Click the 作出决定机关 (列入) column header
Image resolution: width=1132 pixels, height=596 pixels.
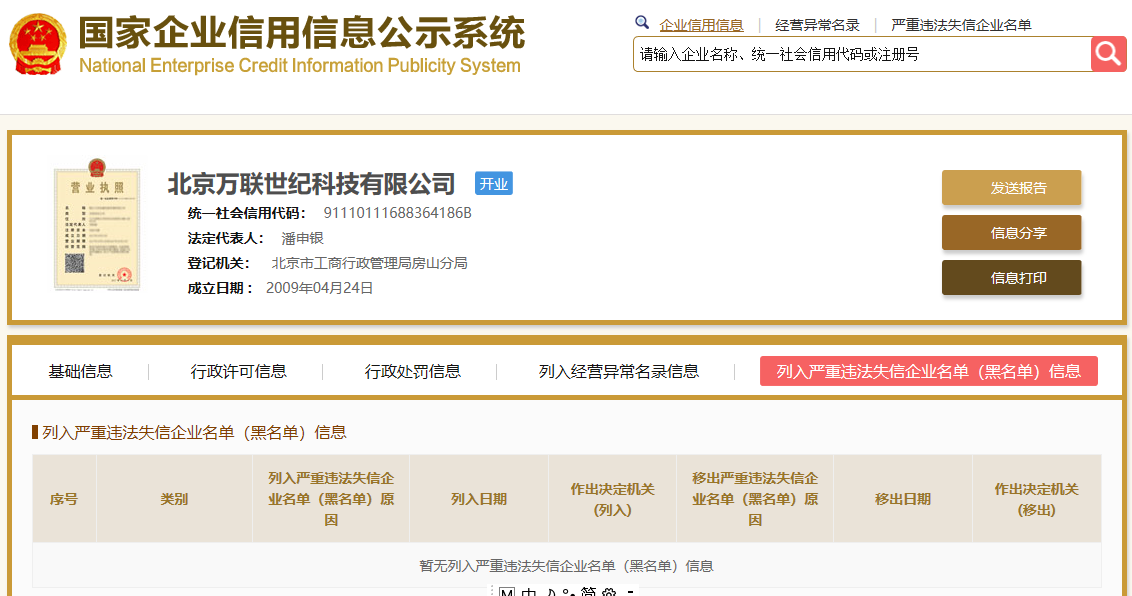pos(612,499)
